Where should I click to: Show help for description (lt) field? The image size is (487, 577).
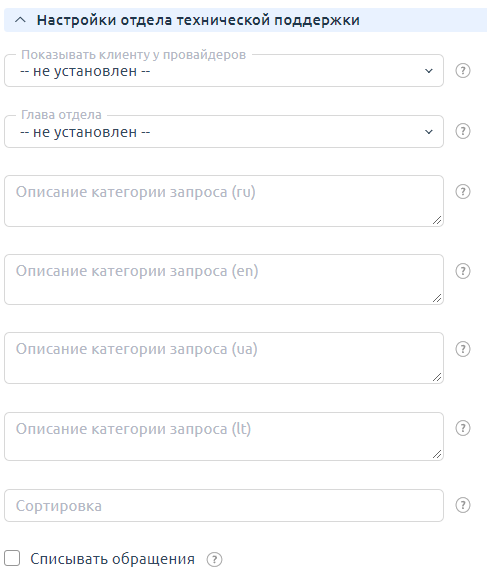463,428
